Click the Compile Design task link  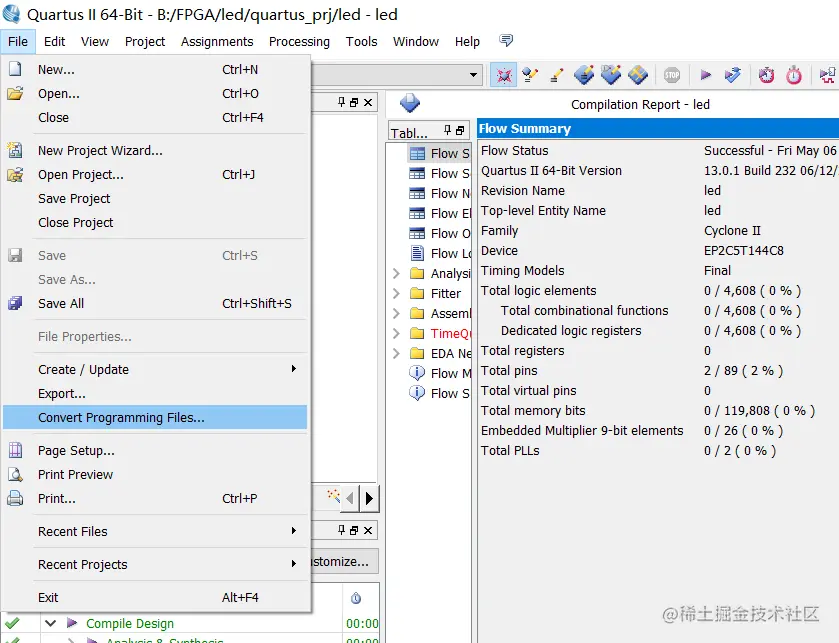[130, 623]
